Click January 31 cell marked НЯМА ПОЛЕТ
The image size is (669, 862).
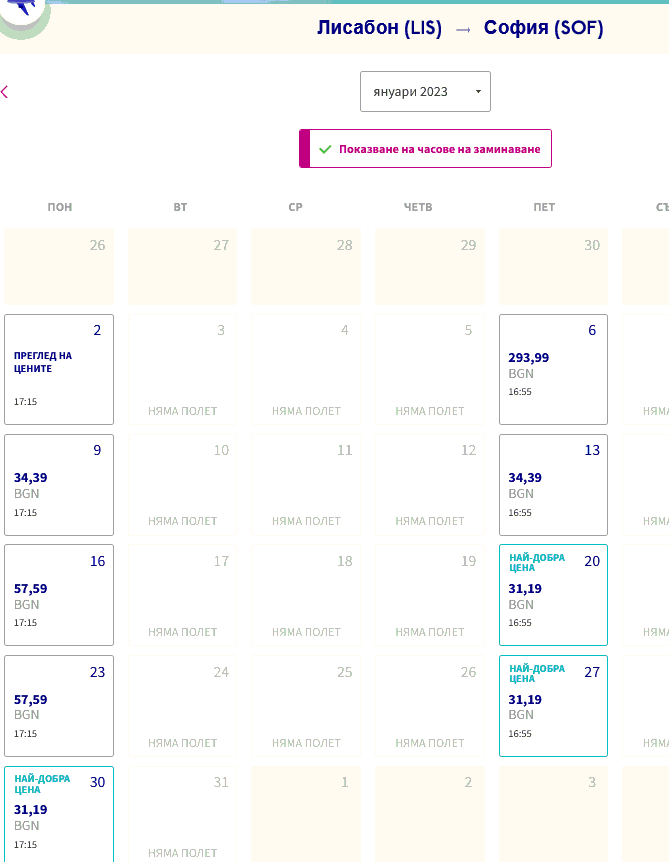click(182, 813)
